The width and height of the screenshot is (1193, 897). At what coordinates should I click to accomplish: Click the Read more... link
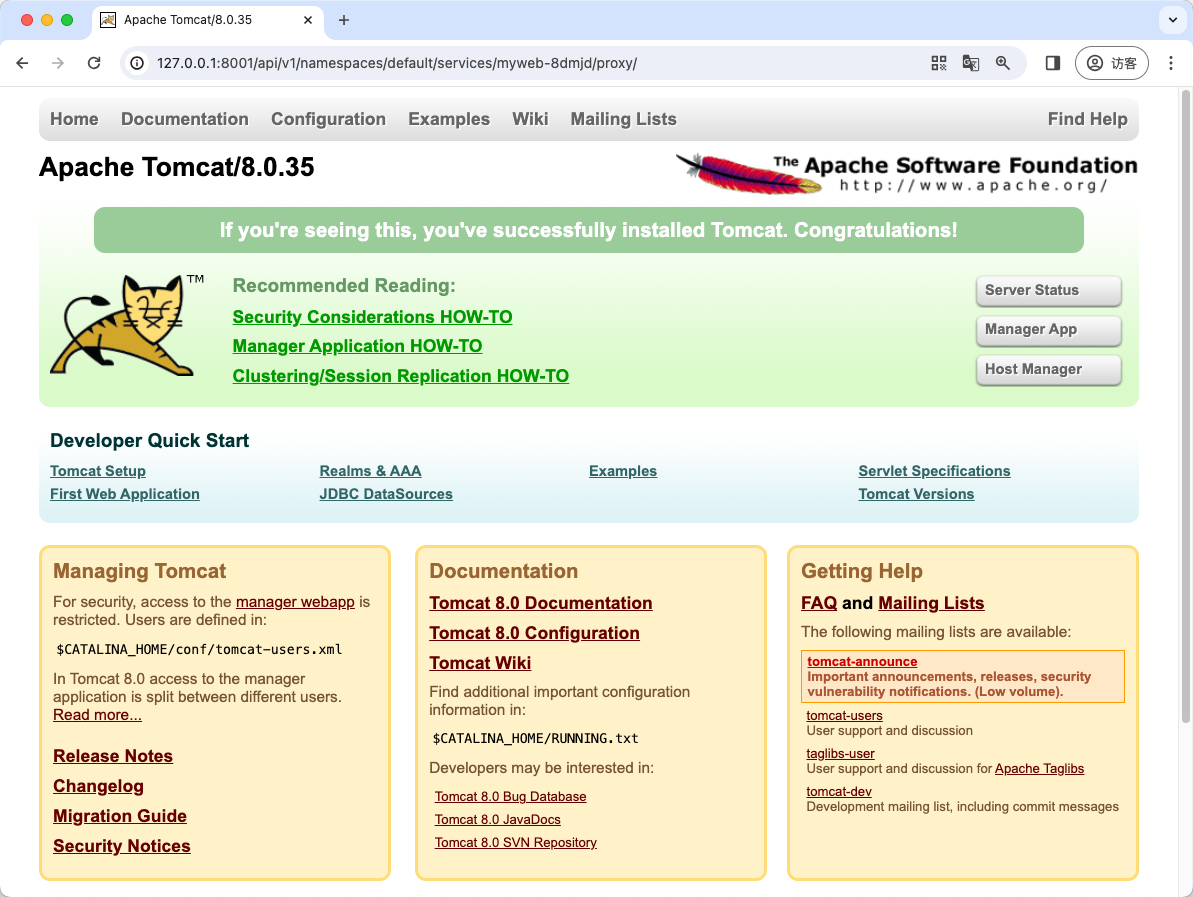(x=97, y=714)
